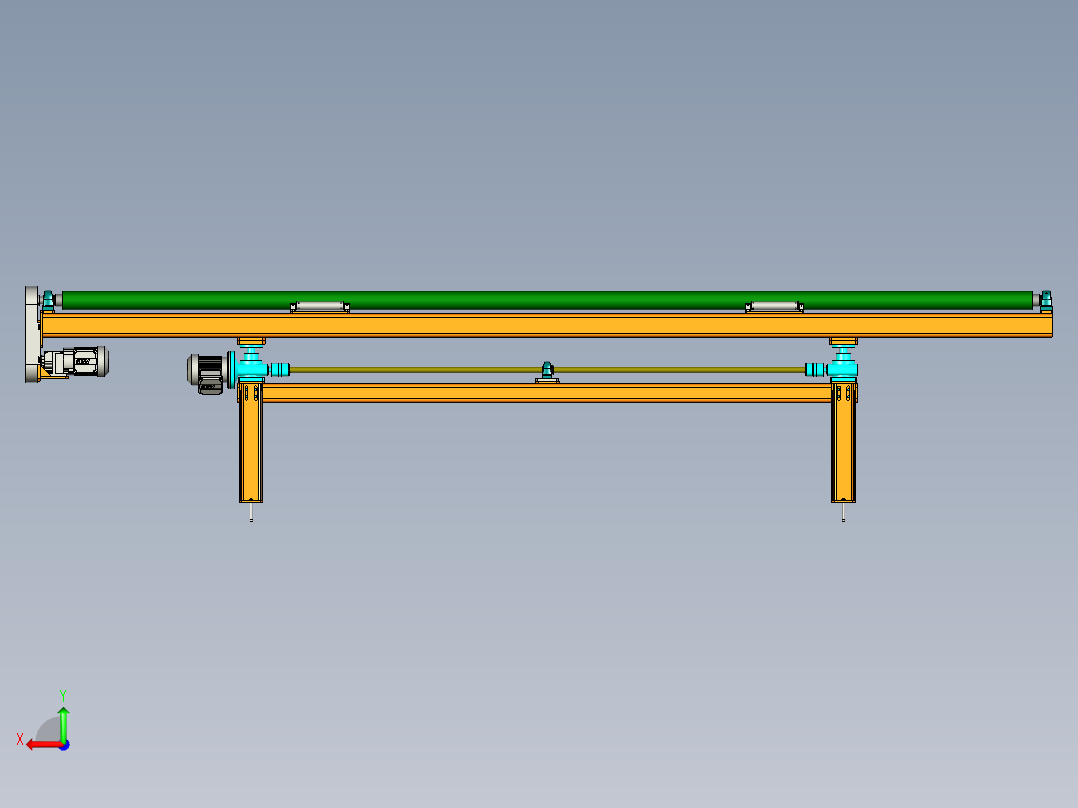Select the black electric motor near the left leg
The image size is (1078, 808).
coord(208,373)
